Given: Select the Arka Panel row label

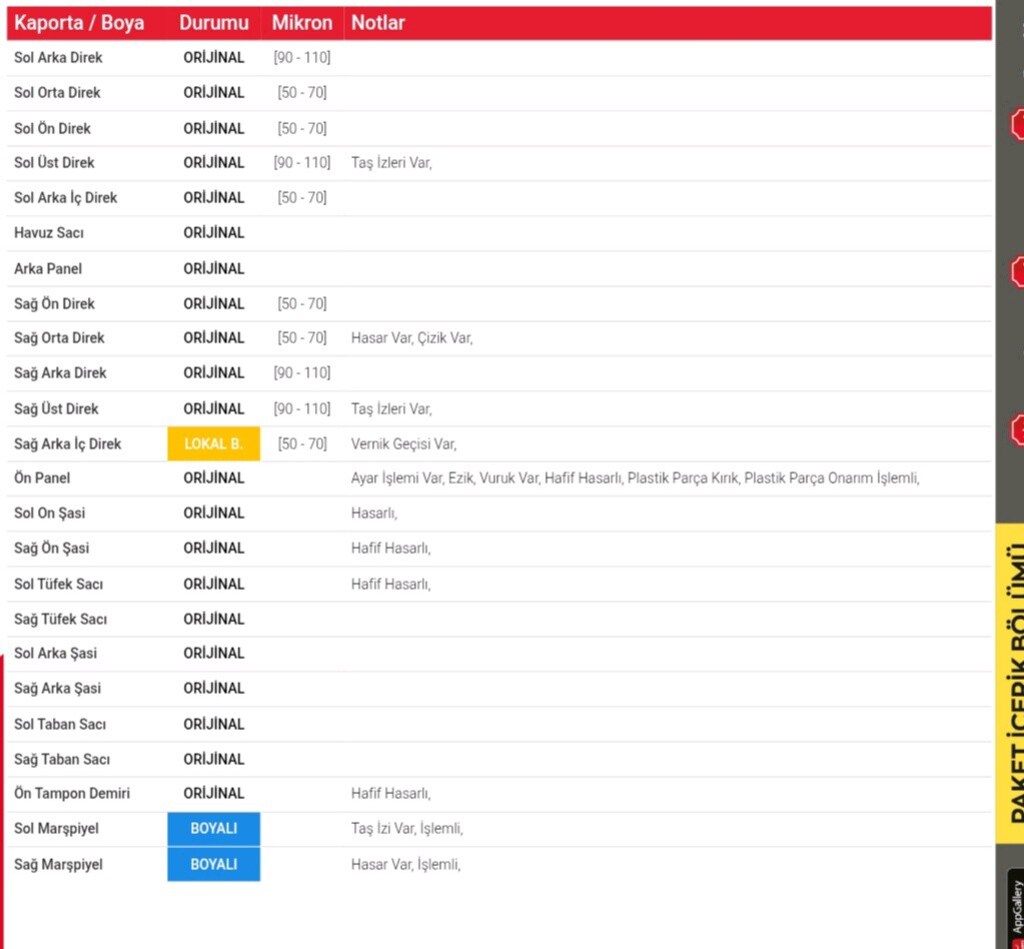Looking at the screenshot, I should click(x=48, y=268).
